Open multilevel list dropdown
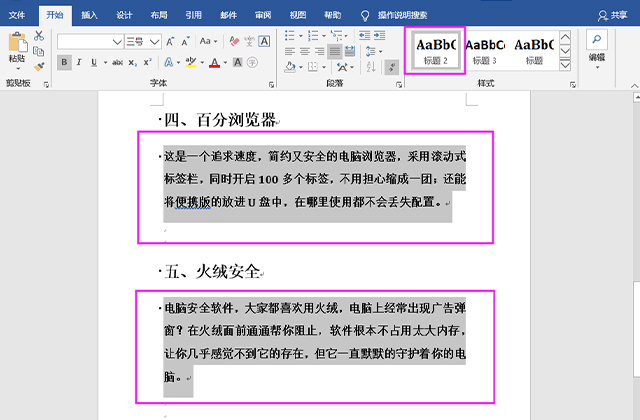The image size is (640, 420). pos(346,36)
